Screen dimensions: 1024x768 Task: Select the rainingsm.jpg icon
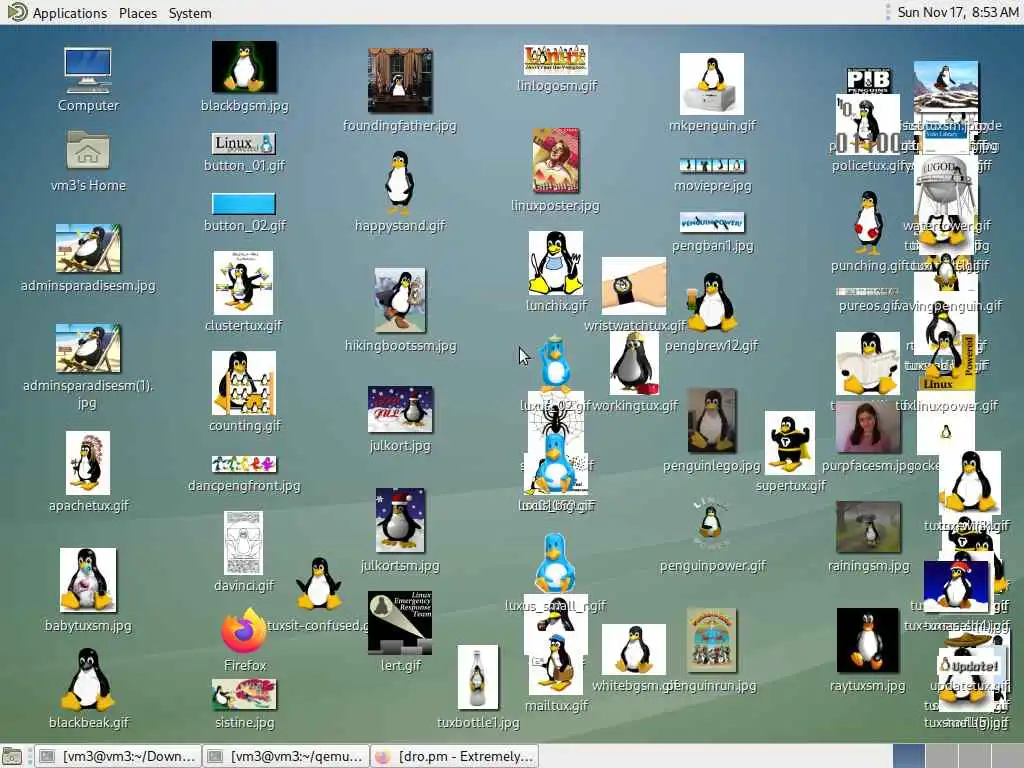tap(867, 527)
